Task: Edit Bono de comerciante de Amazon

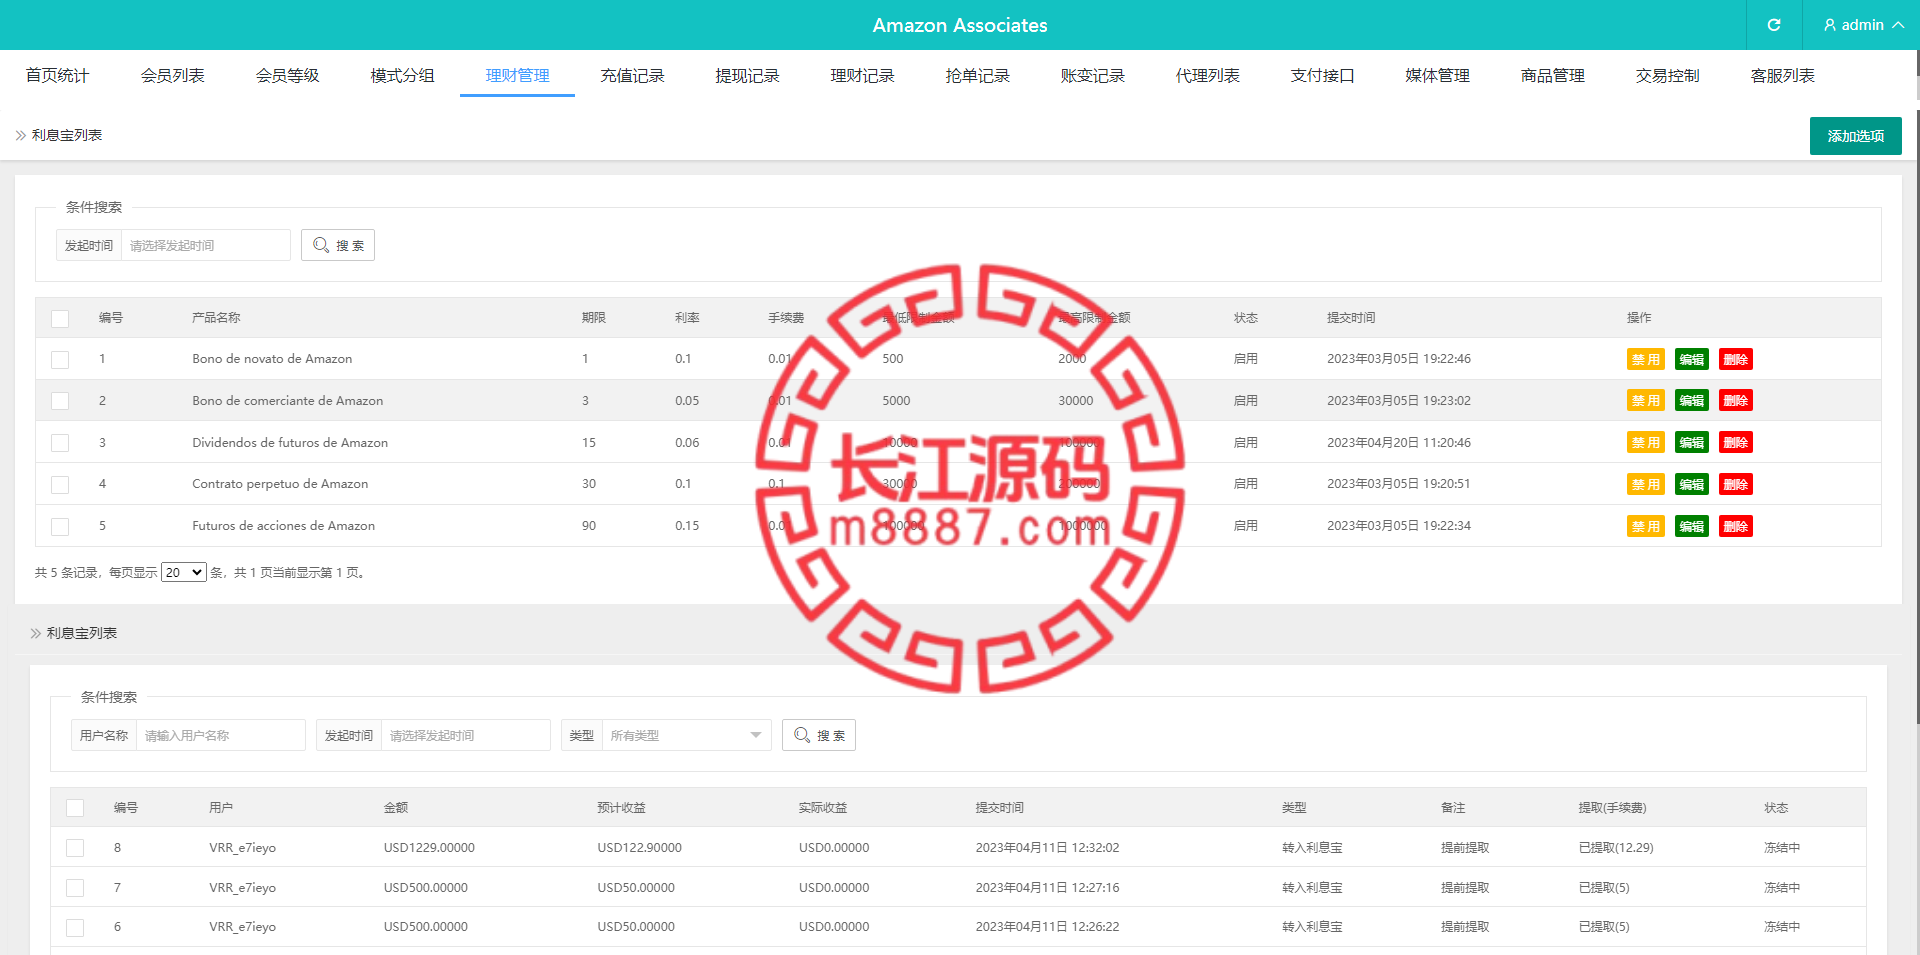Action: tap(1692, 401)
